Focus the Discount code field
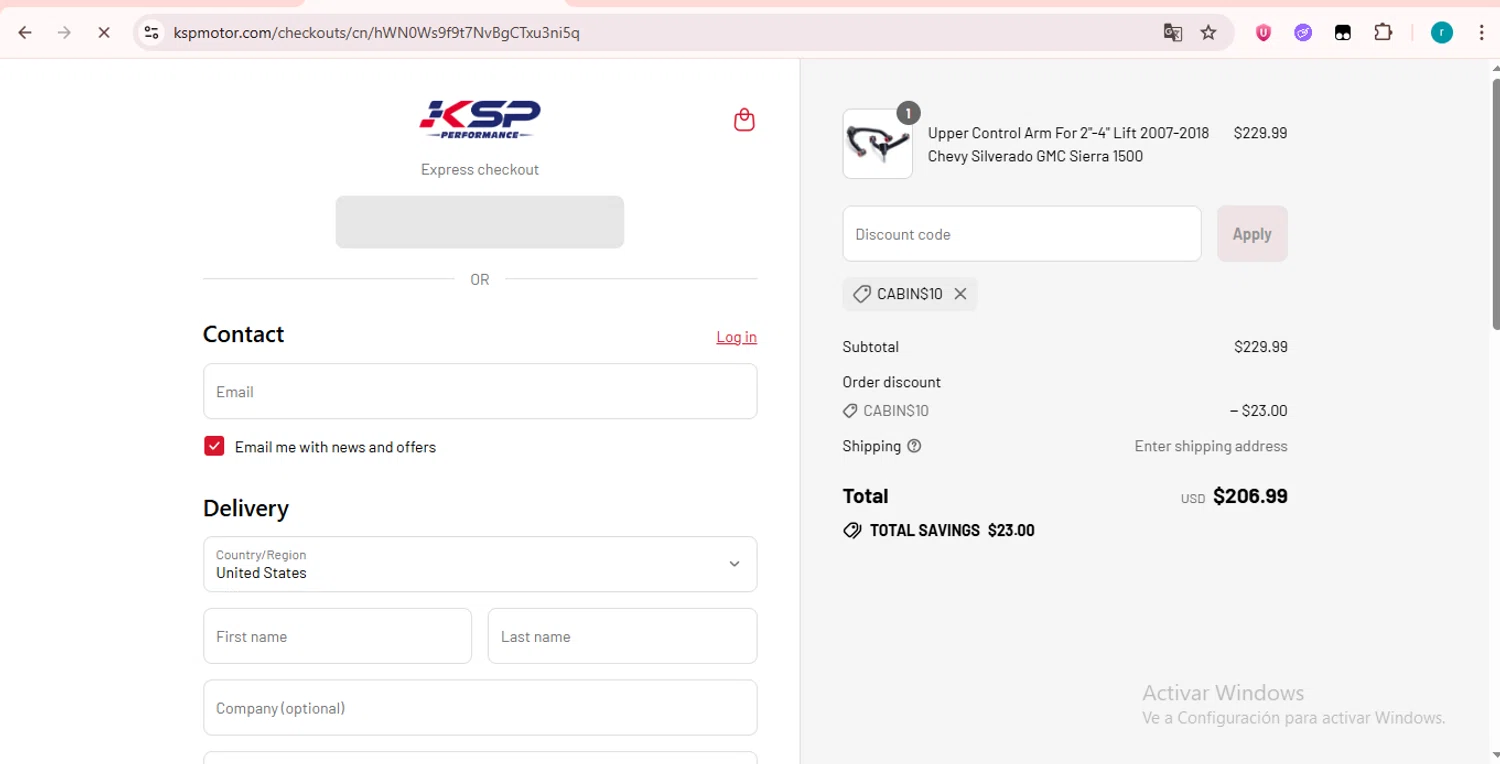Image resolution: width=1500 pixels, height=764 pixels. [1022, 234]
